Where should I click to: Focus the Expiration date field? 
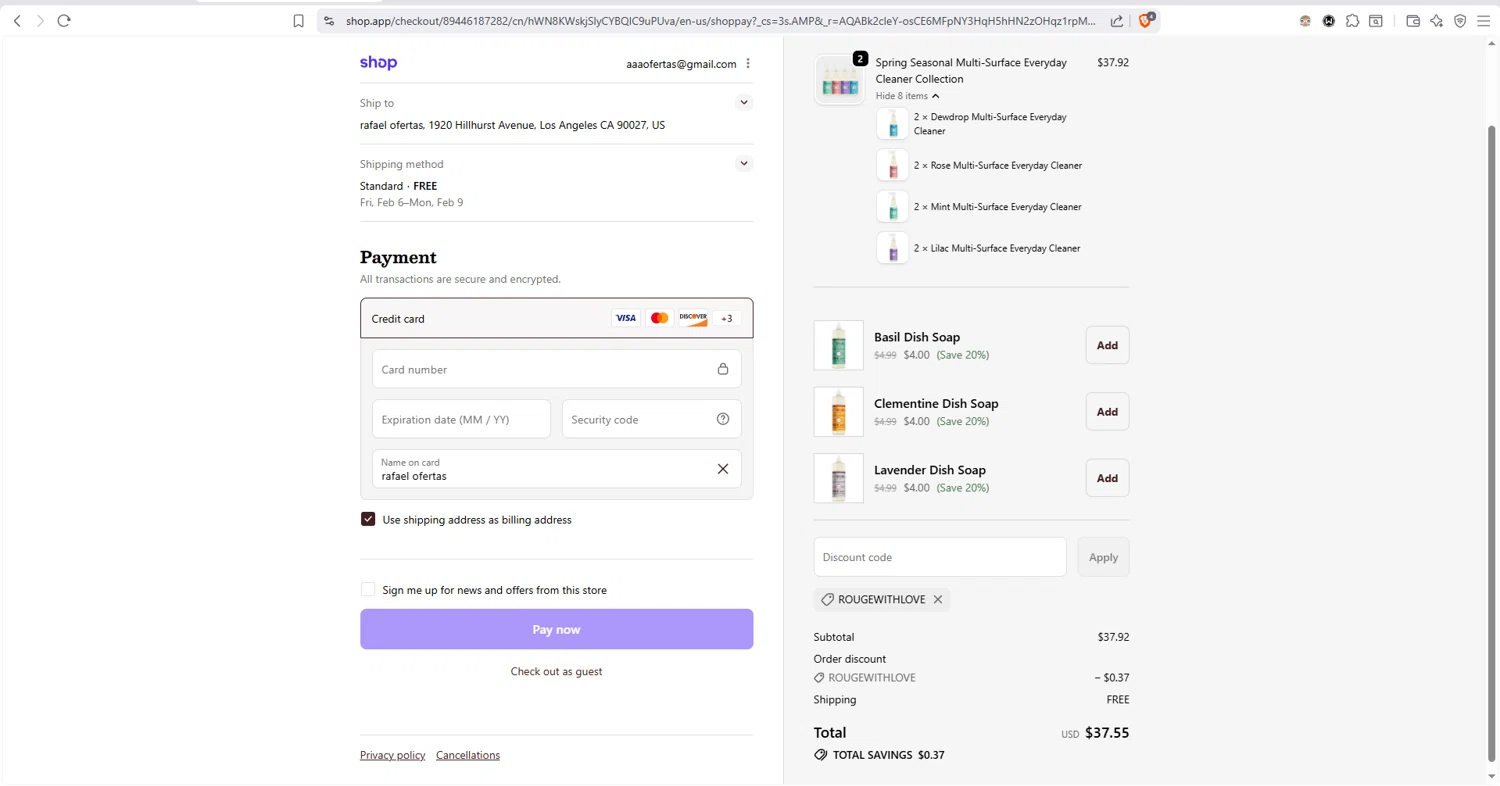461,419
